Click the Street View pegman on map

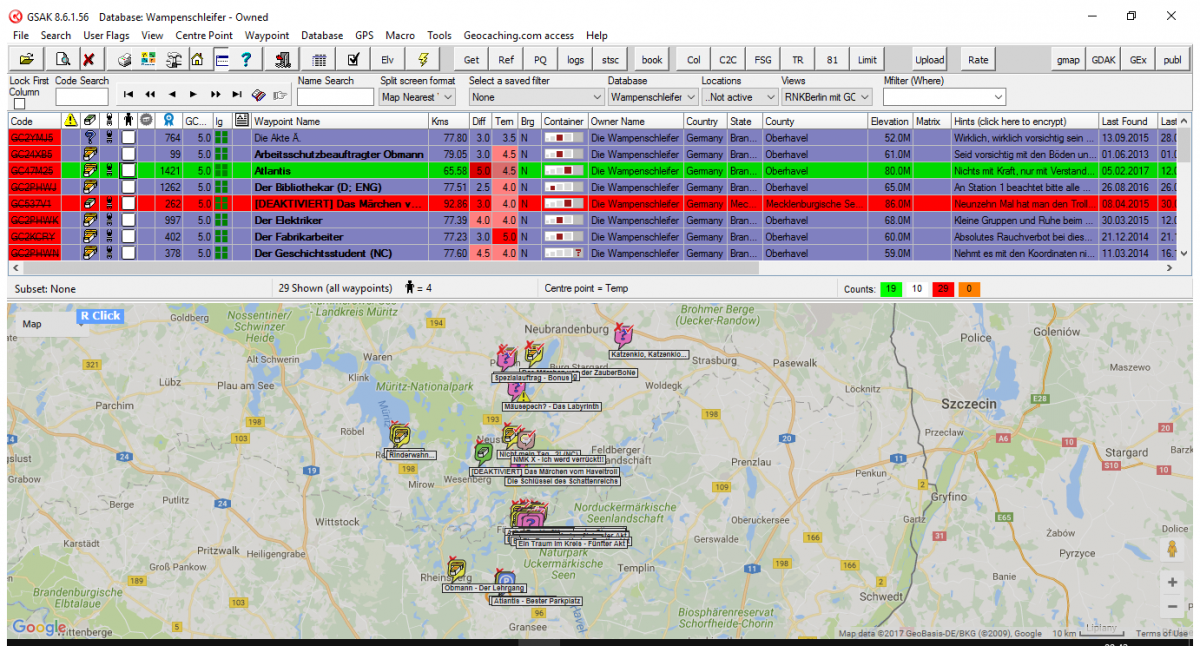tap(1172, 549)
